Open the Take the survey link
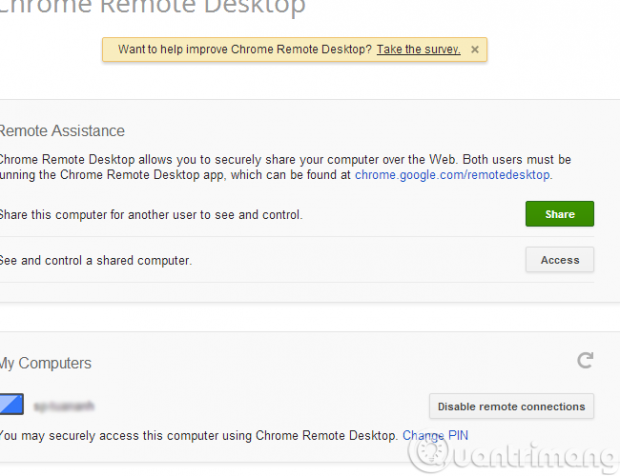 (418, 49)
